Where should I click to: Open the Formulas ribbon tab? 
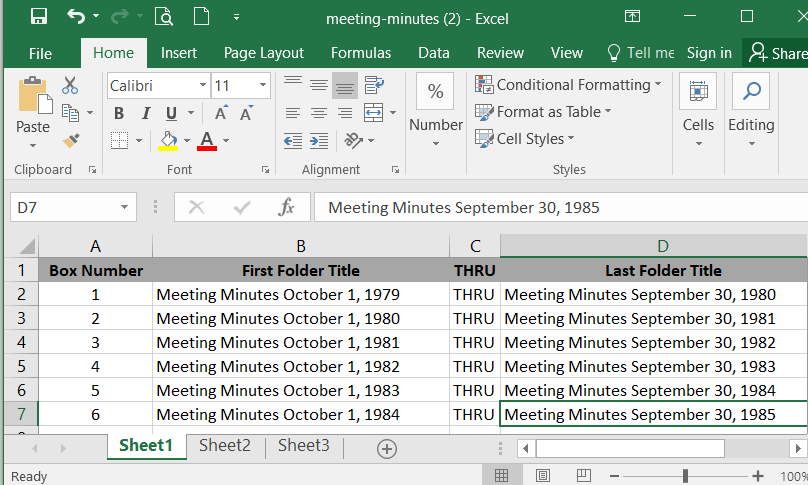[x=361, y=53]
